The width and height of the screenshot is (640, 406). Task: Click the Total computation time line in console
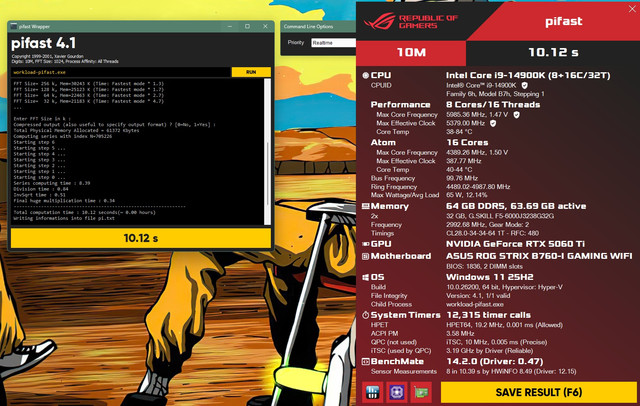(84, 212)
